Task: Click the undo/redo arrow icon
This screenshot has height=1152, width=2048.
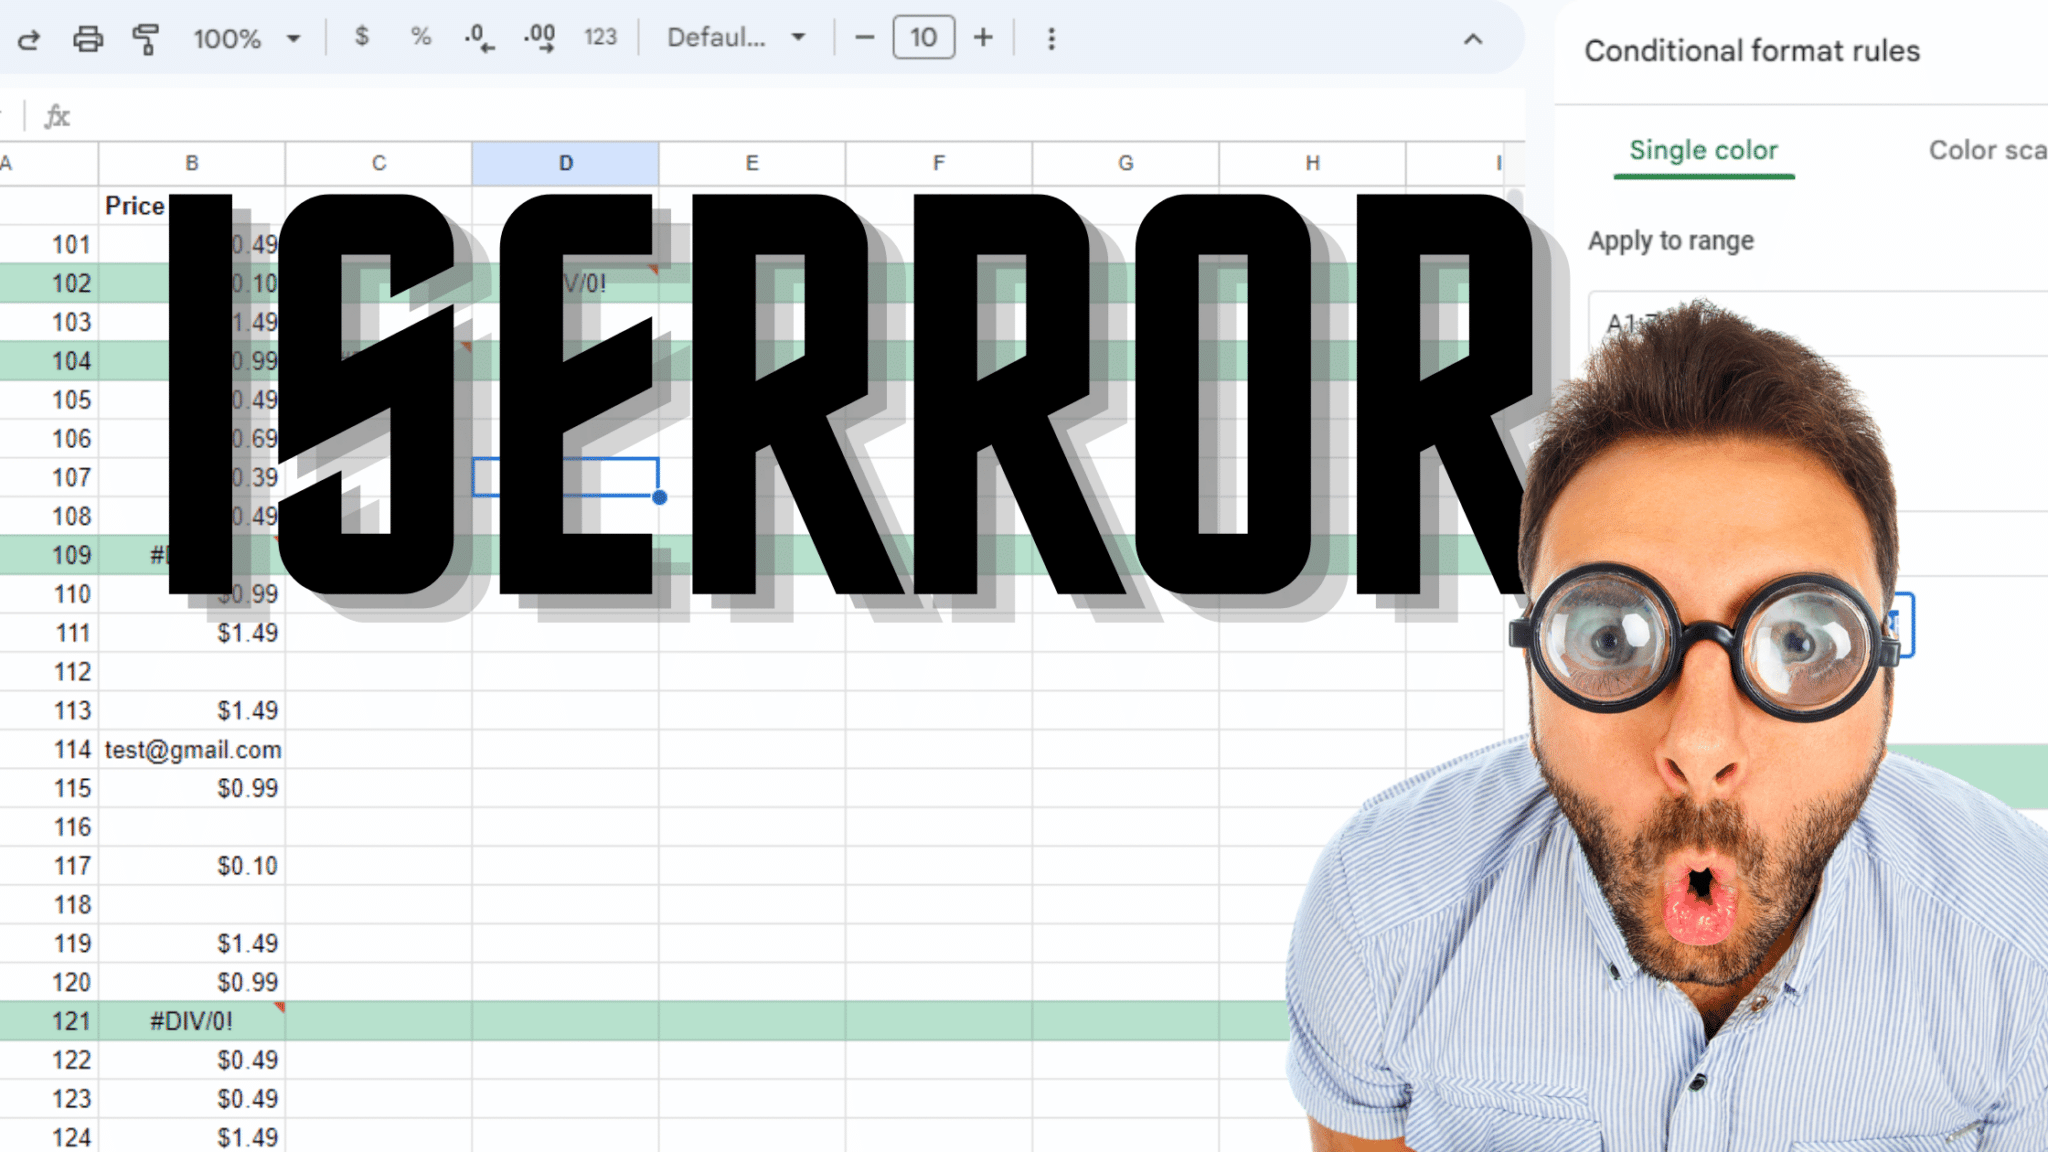Action: 28,38
